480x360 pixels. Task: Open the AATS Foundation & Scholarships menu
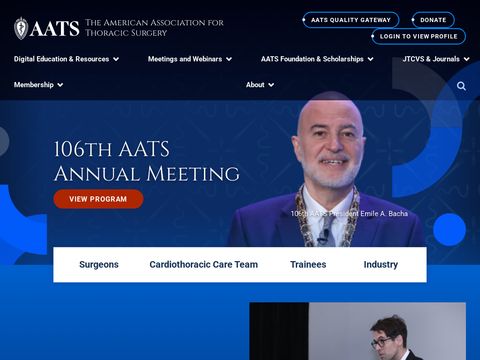click(312, 59)
